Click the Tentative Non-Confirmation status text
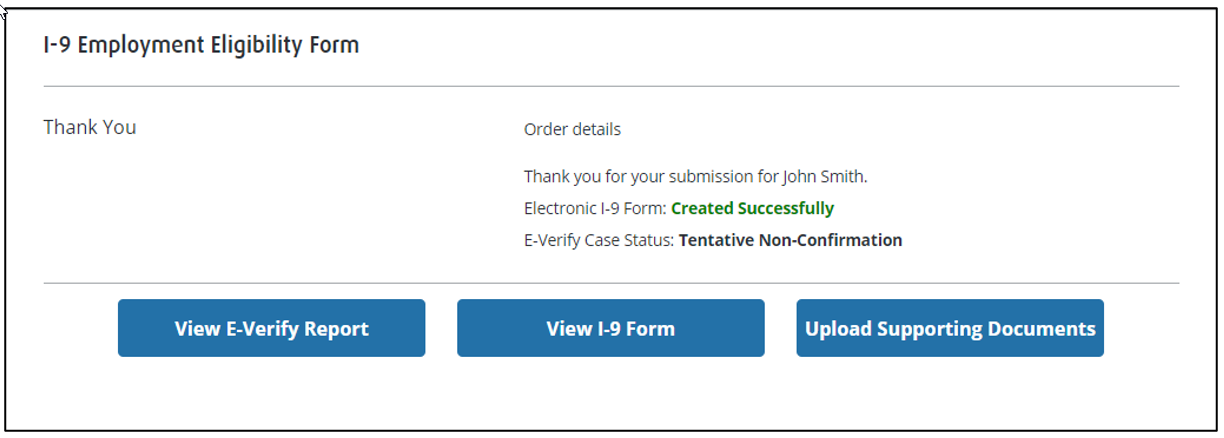 pos(790,240)
